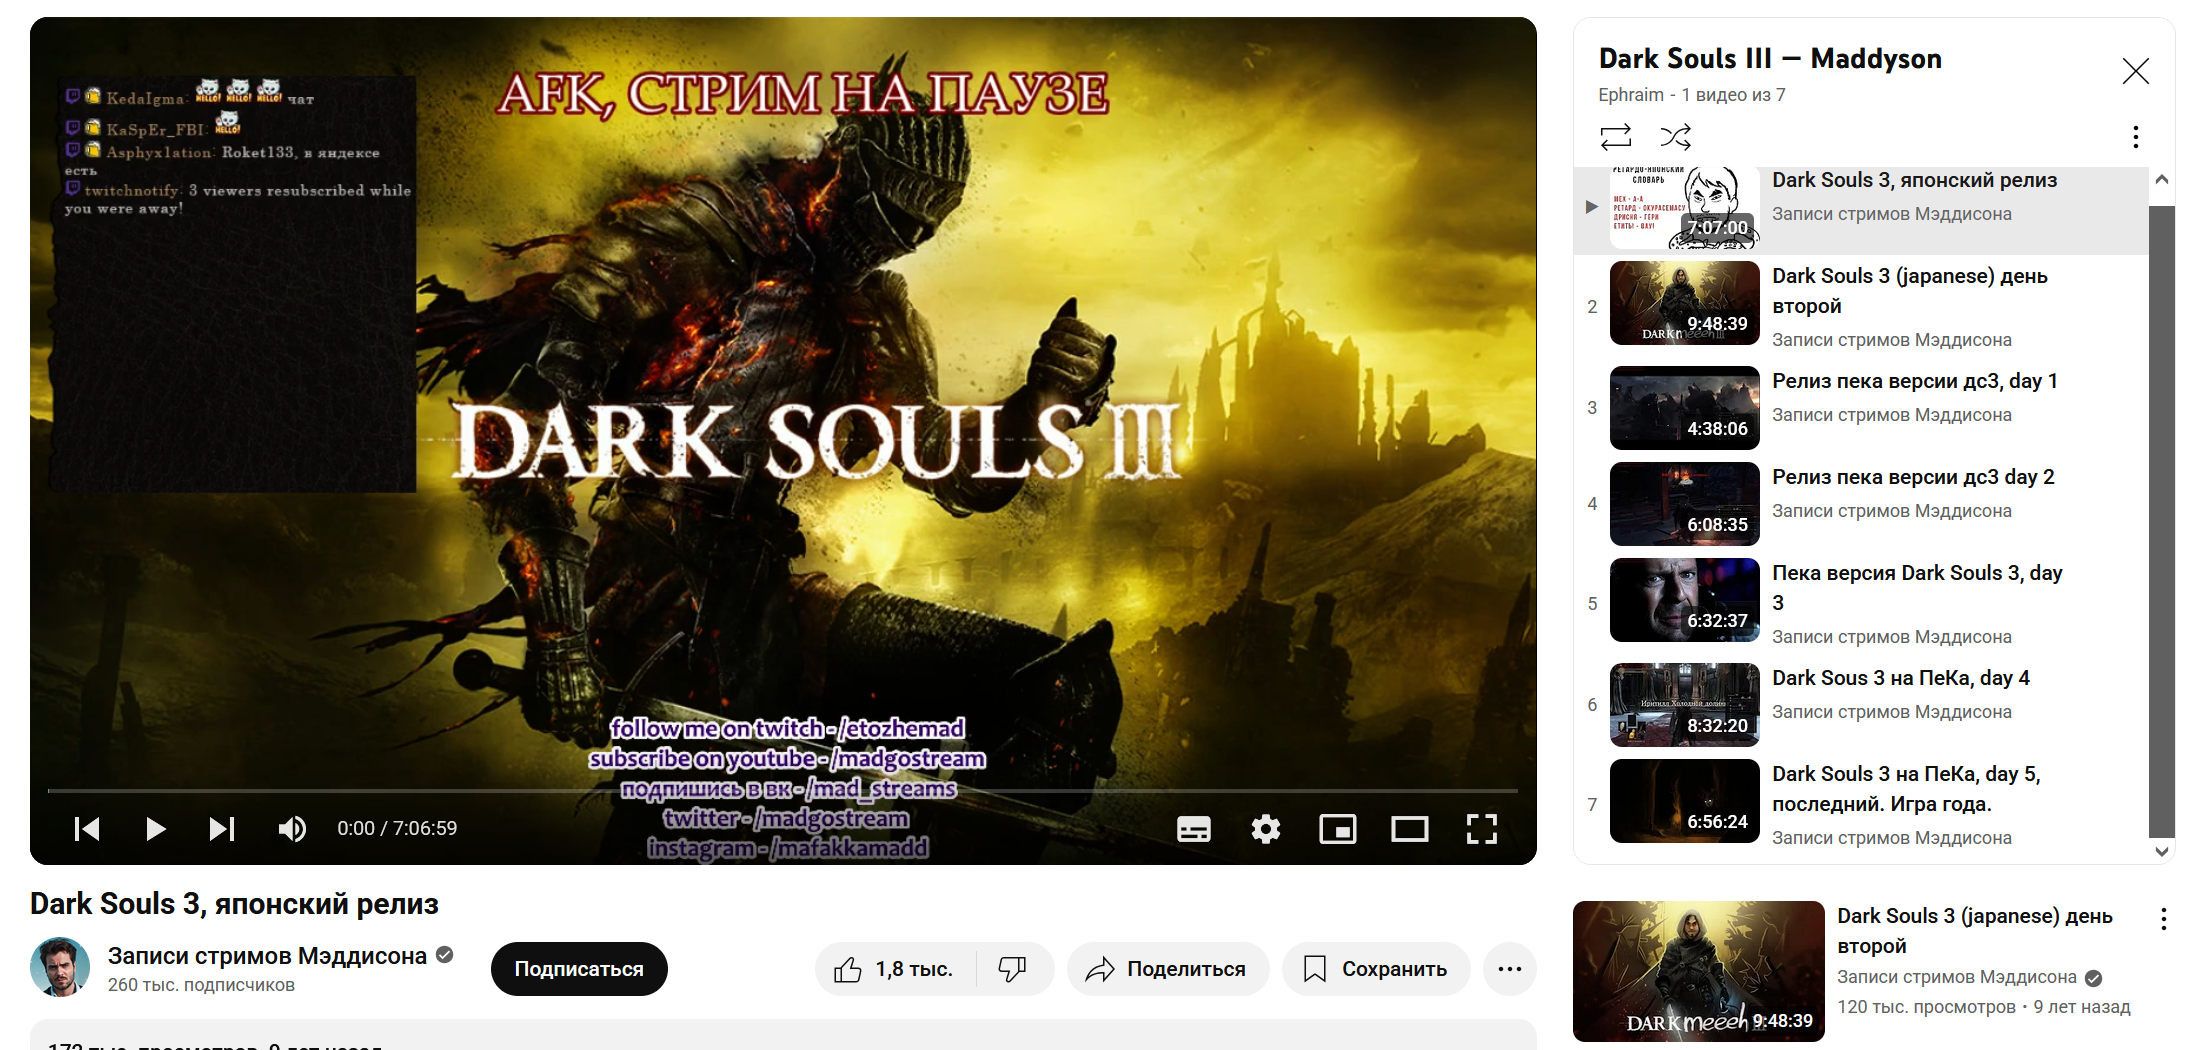
Task: Open thumbnail of the 4:38:06 playlist video
Action: (x=1685, y=408)
